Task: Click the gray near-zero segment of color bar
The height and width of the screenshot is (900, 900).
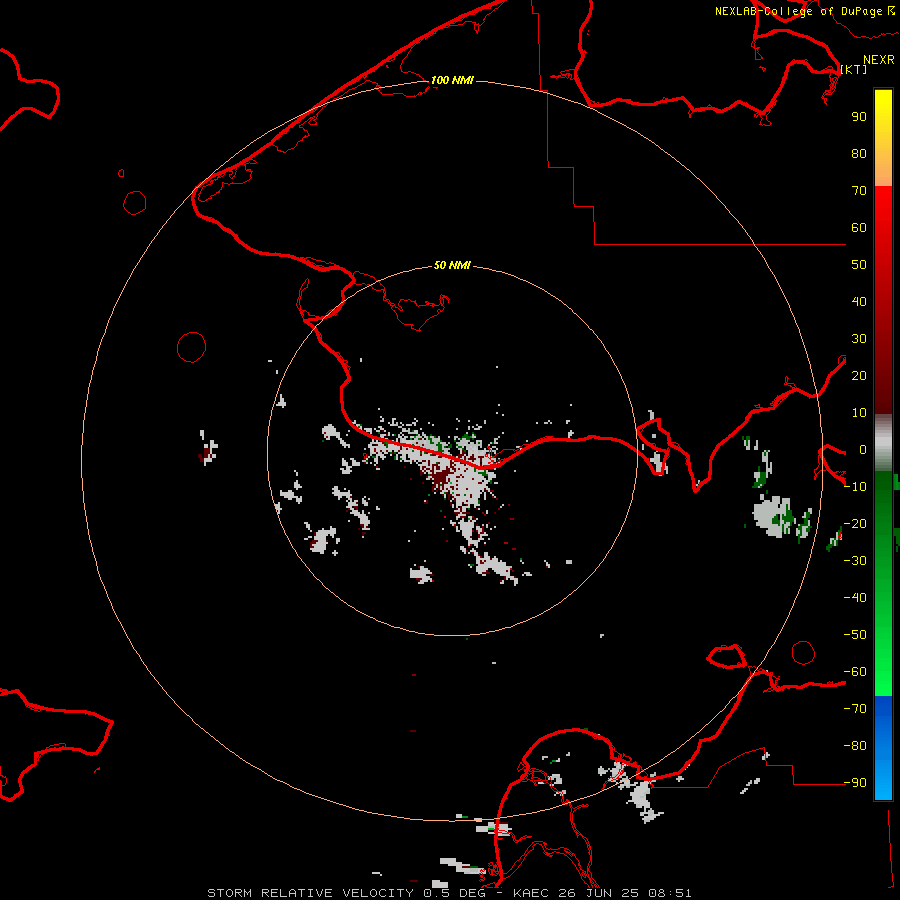Action: click(x=883, y=442)
